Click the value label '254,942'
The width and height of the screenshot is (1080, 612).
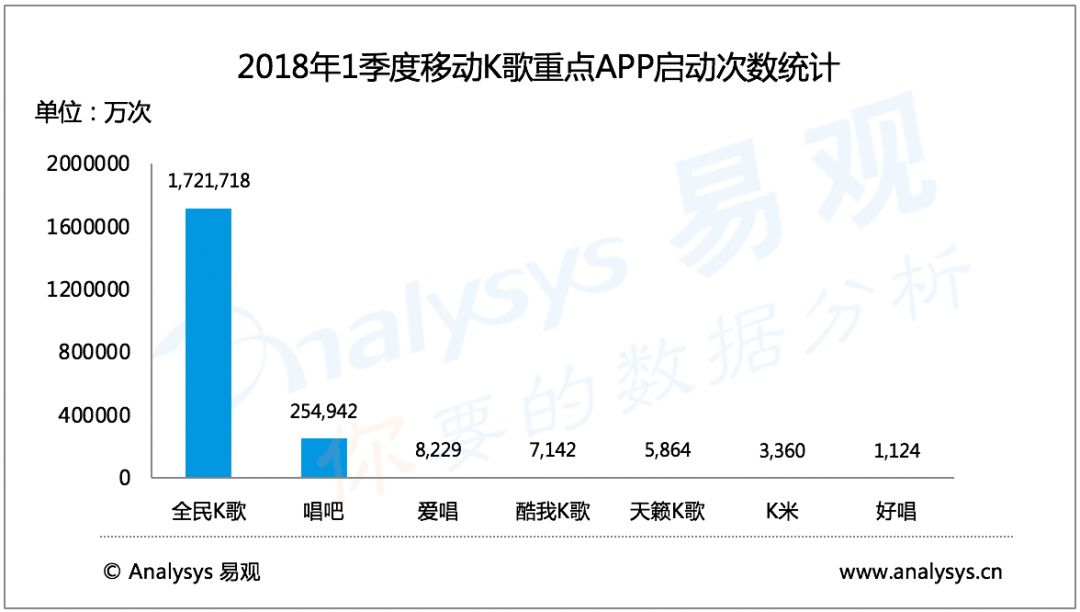[x=324, y=412]
